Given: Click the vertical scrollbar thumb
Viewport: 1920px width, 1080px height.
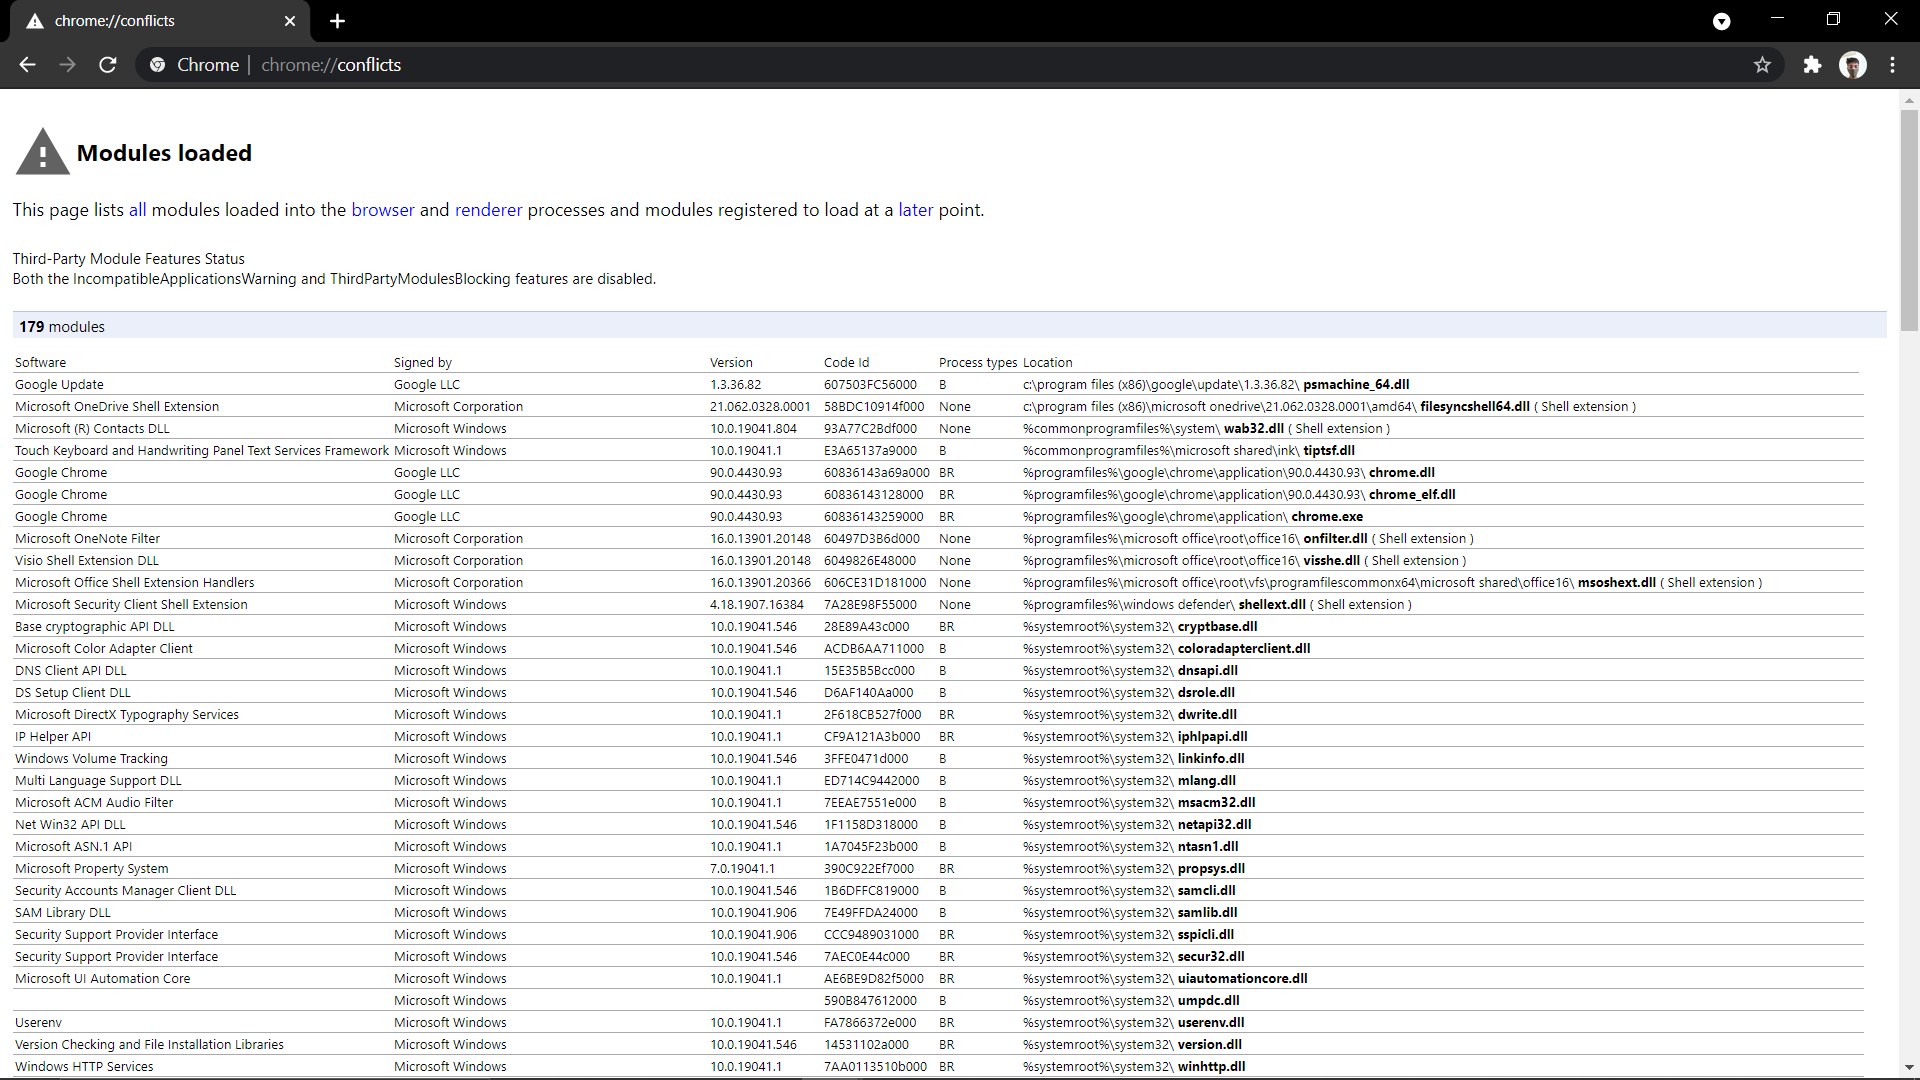Looking at the screenshot, I should tap(1909, 220).
